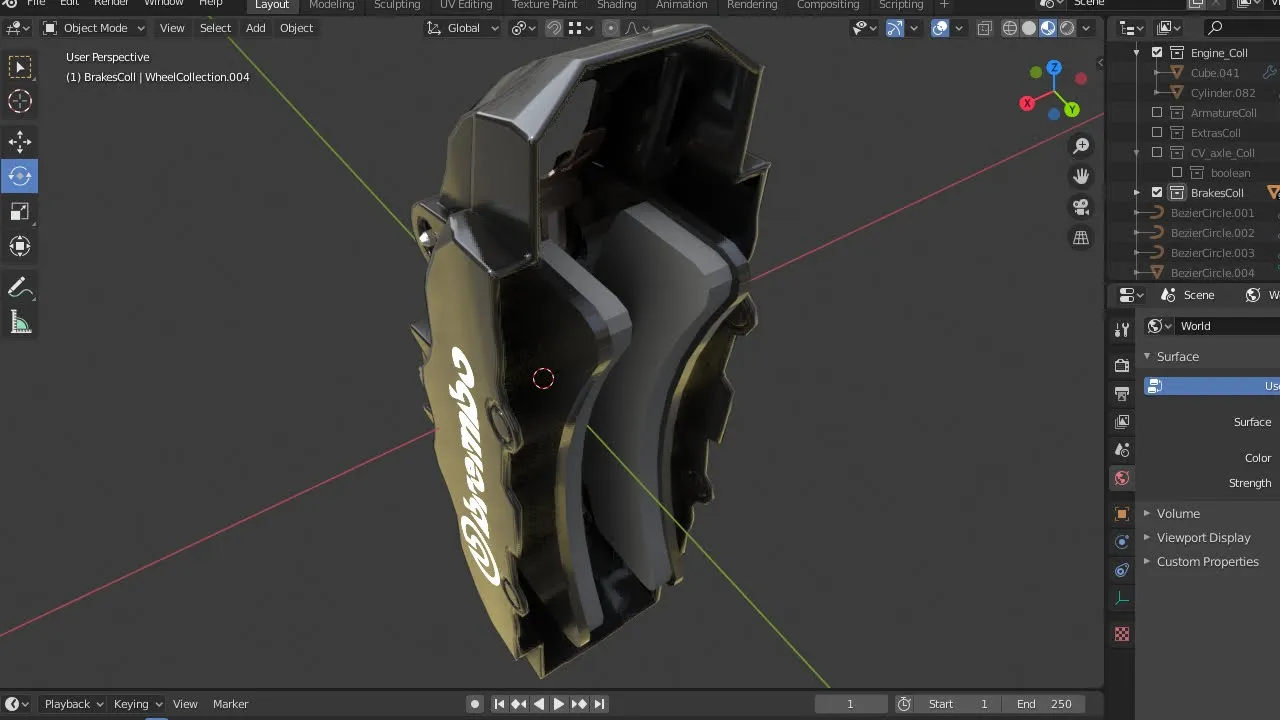Switch to the Modeling workspace tab
Screen dimensions: 1280x720
pyautogui.click(x=331, y=5)
